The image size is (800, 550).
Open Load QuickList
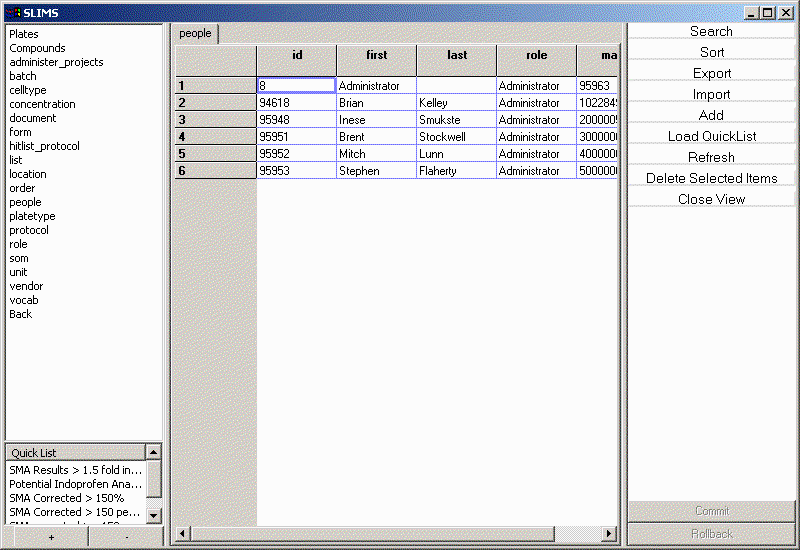pos(711,136)
